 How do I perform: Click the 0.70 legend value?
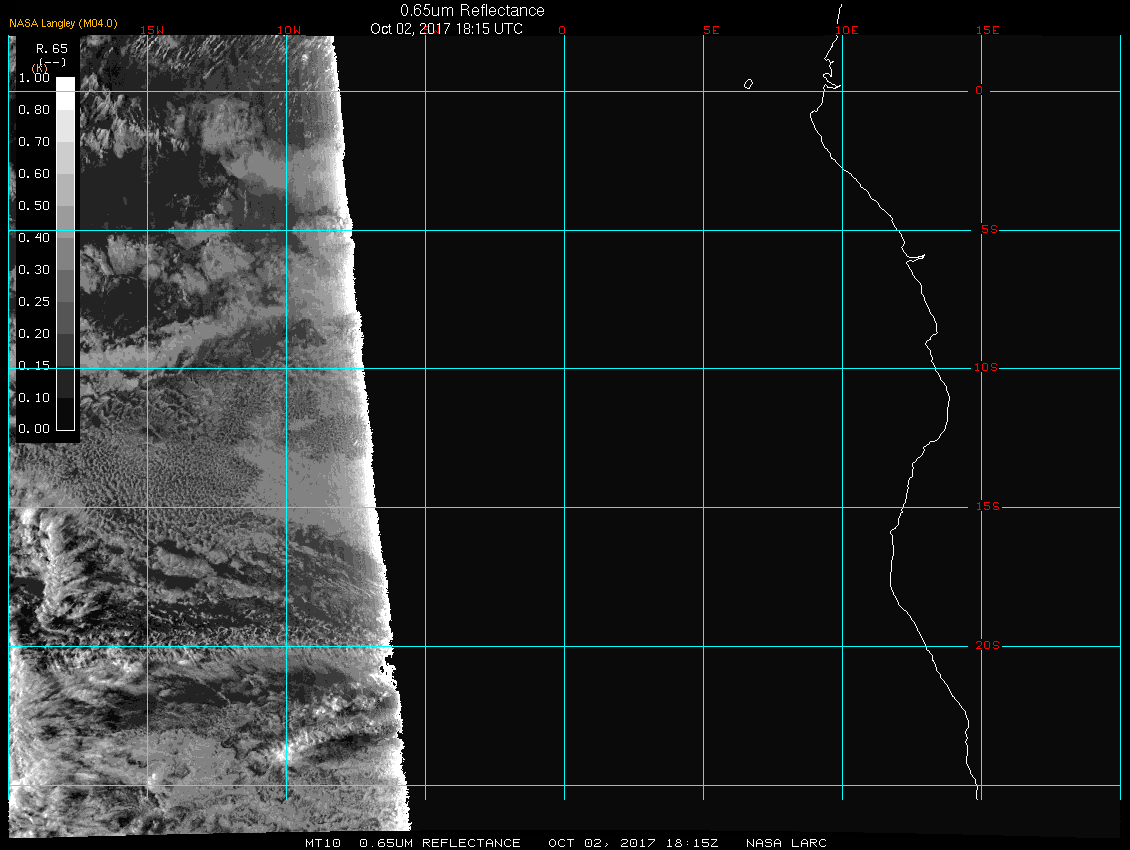[x=34, y=141]
